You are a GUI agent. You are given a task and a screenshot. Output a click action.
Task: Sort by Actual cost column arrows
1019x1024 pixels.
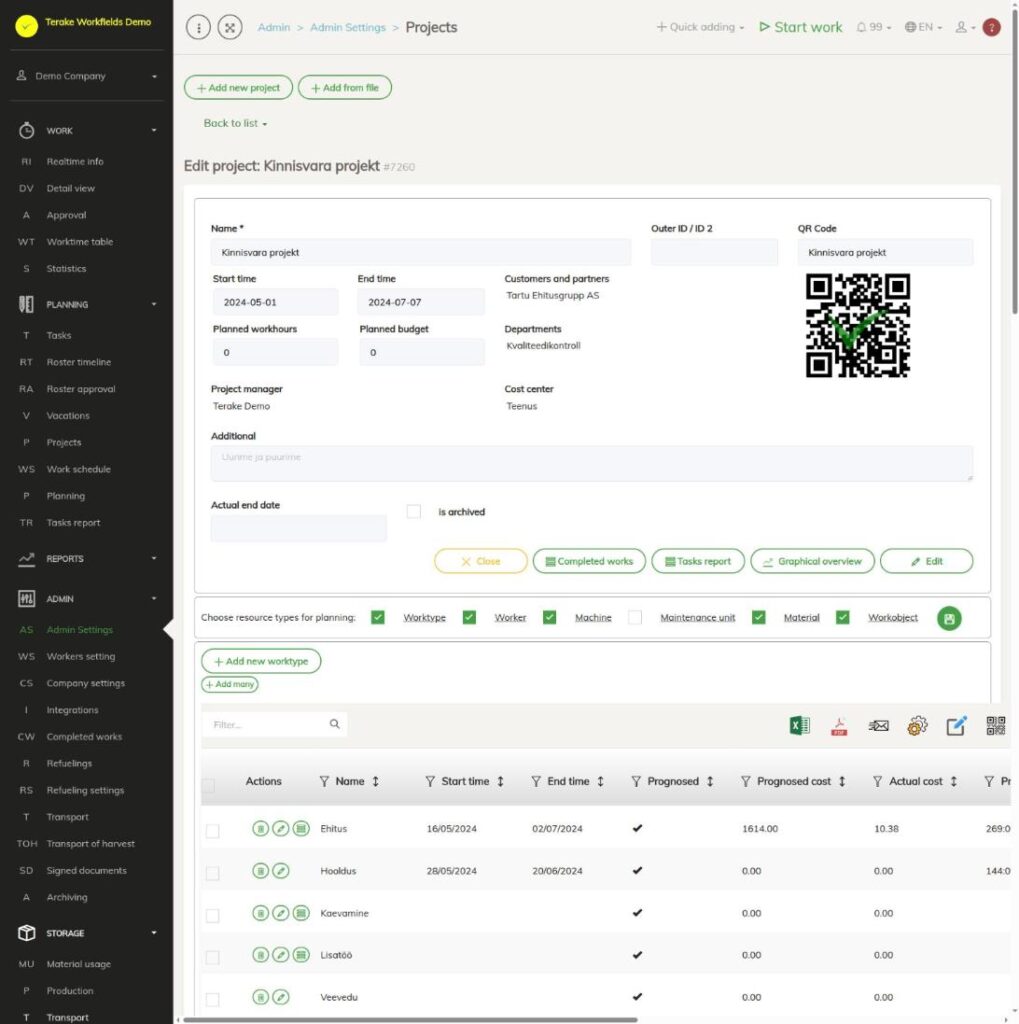point(954,781)
